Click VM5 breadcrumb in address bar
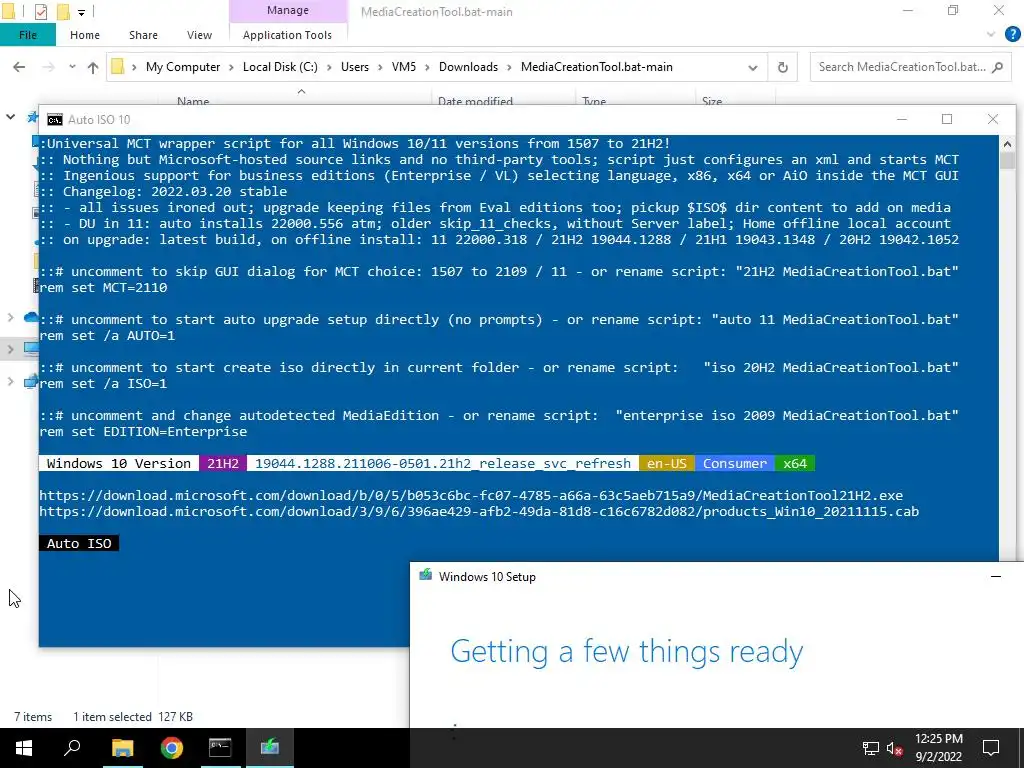 [x=404, y=67]
